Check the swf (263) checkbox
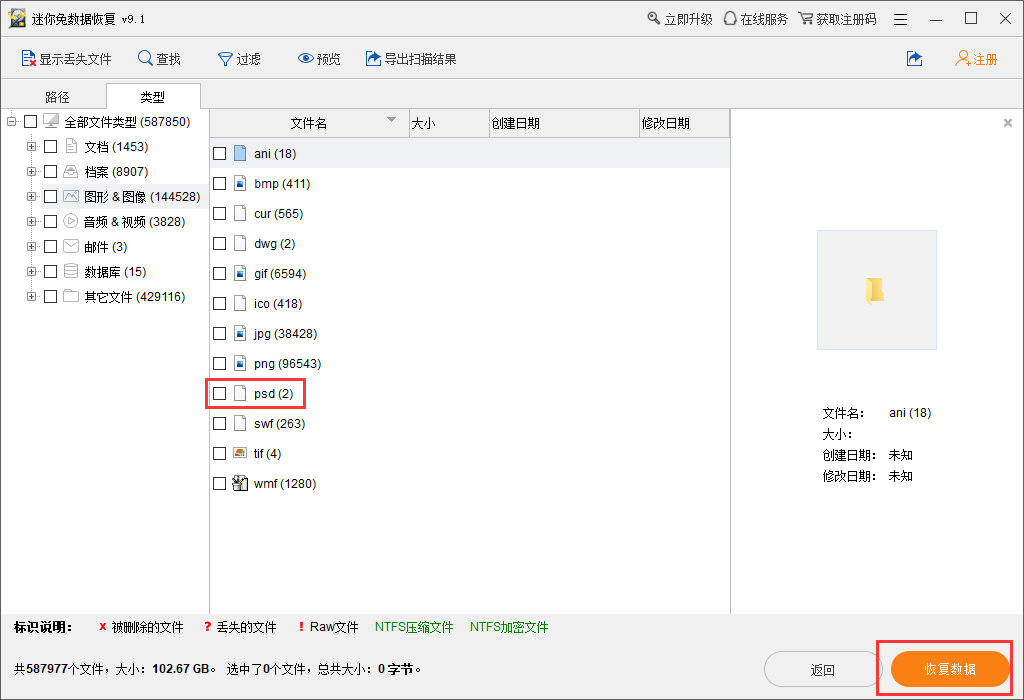 [219, 424]
